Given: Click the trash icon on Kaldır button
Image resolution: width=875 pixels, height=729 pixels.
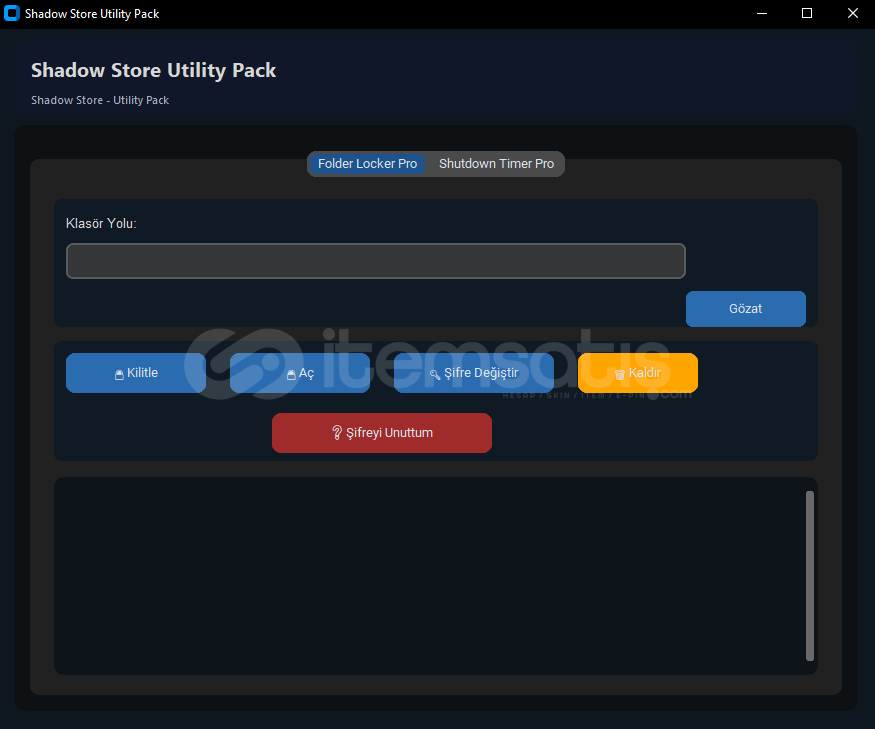Looking at the screenshot, I should (x=620, y=374).
